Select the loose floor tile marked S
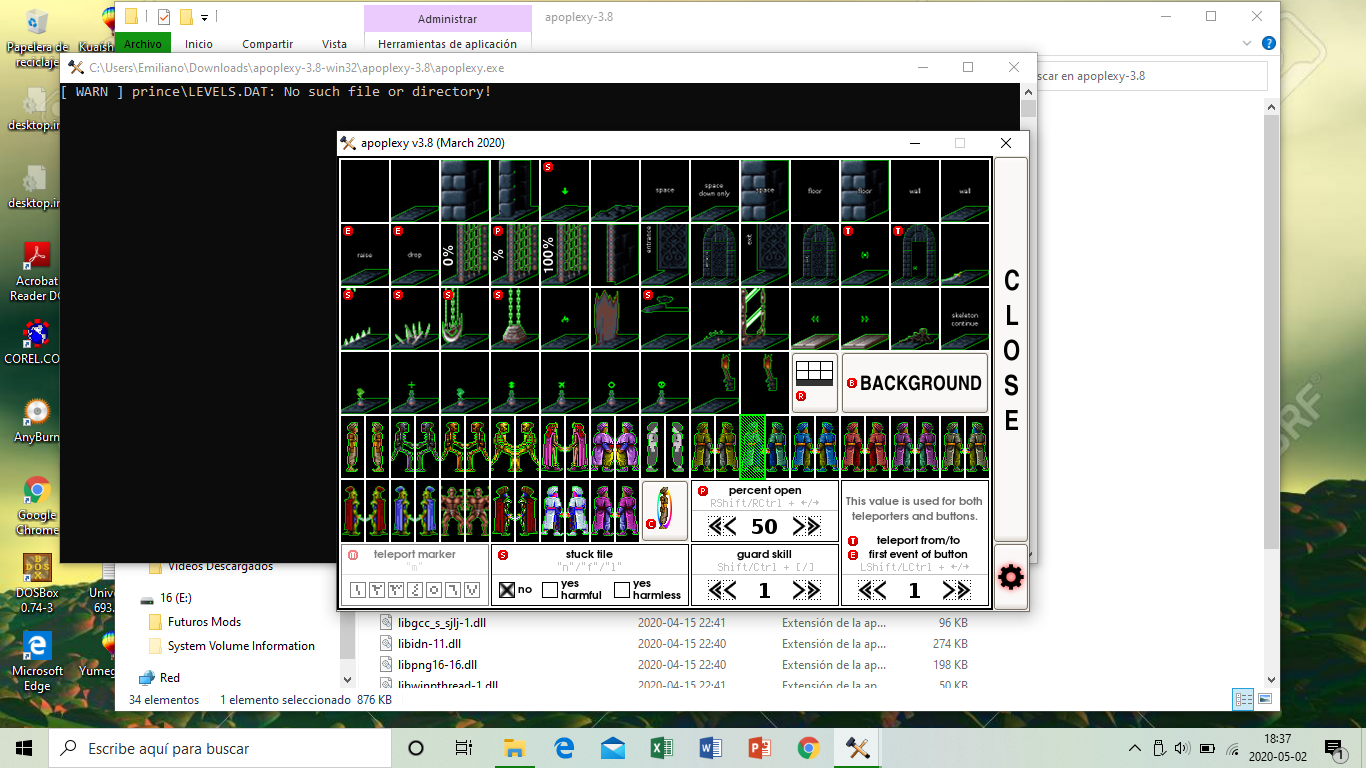This screenshot has width=1366, height=768. (565, 190)
